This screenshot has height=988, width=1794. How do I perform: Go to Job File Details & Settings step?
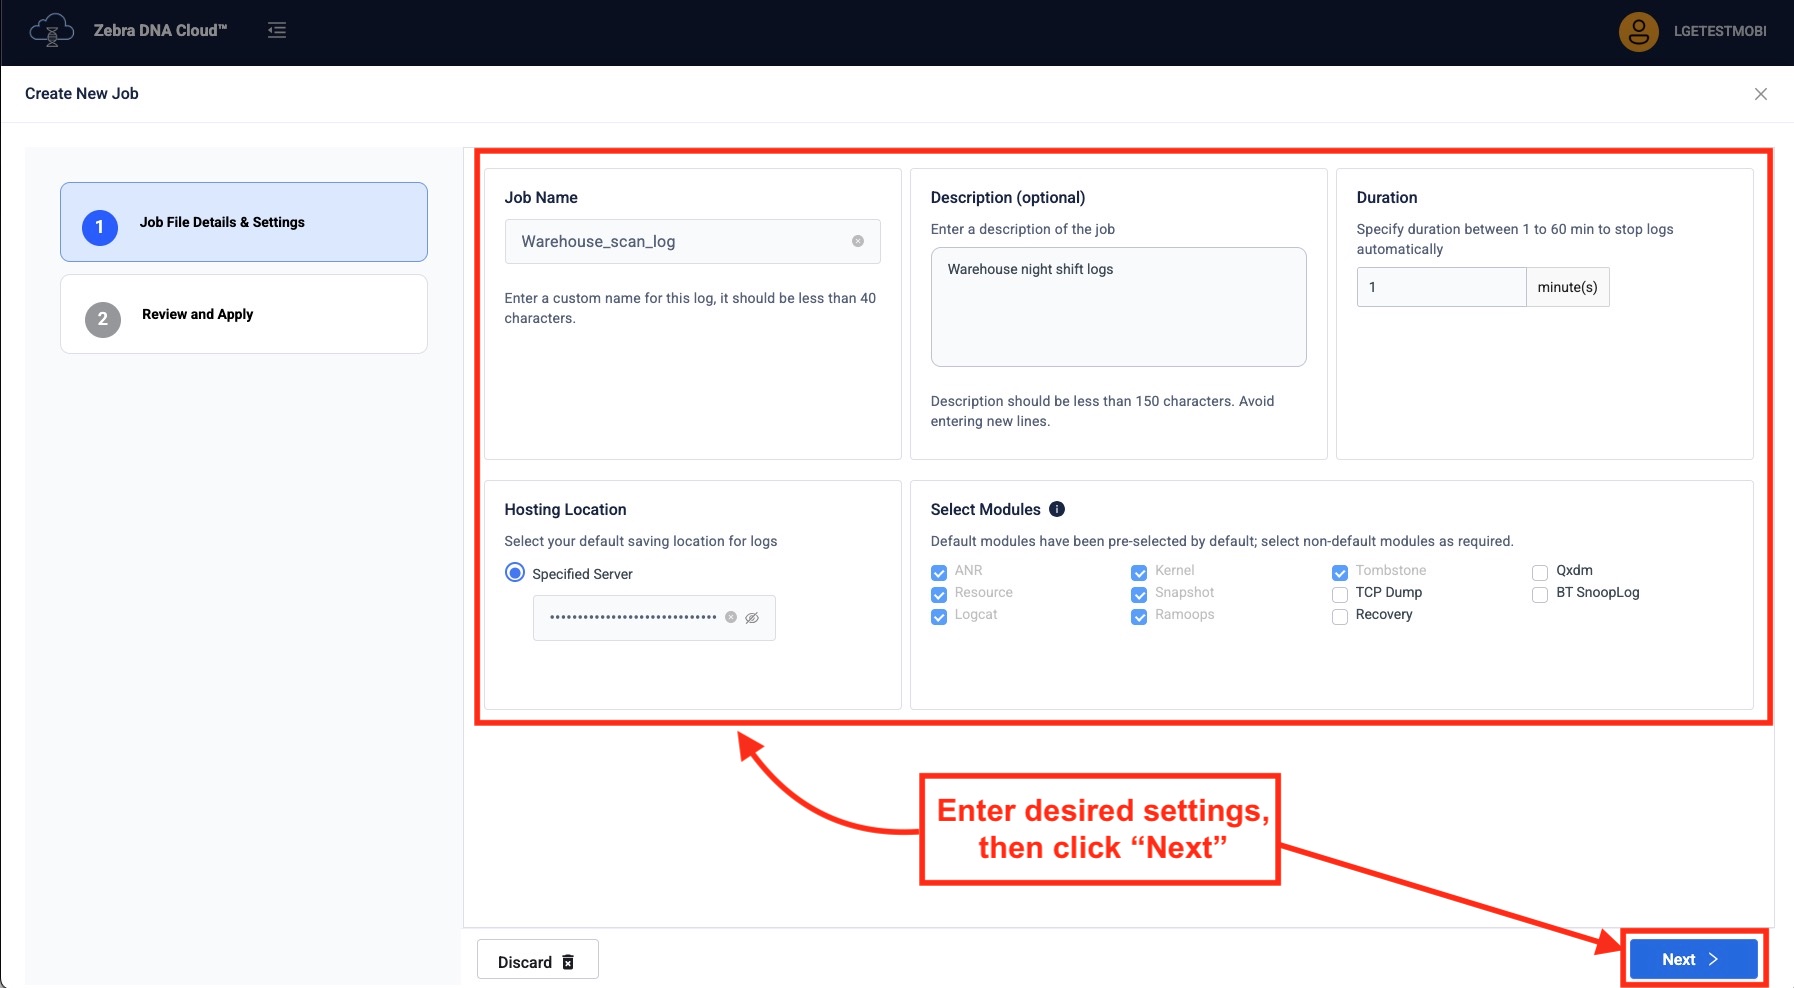click(x=244, y=222)
